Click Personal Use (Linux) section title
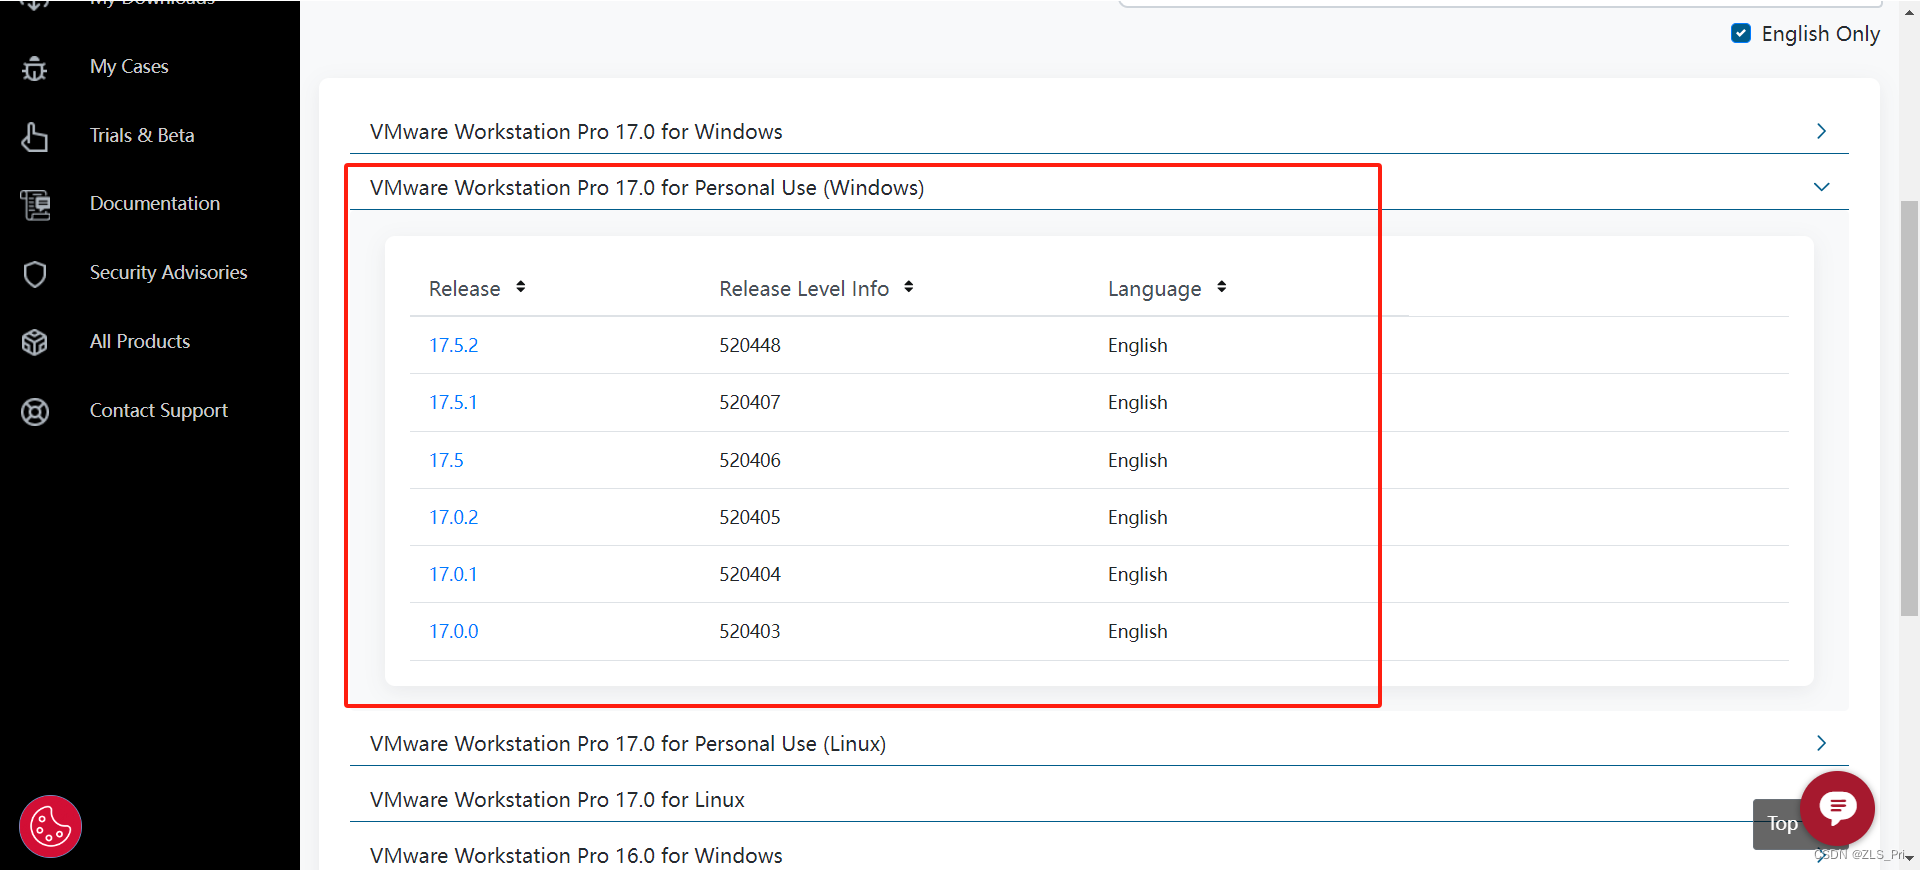1920x870 pixels. [x=628, y=743]
